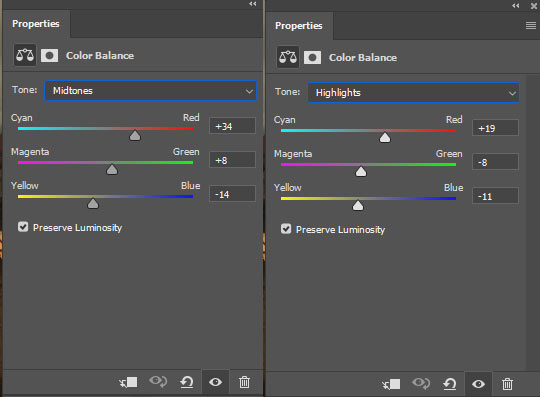
Task: Open the Tone dropdown showing Midtones
Action: click(150, 91)
